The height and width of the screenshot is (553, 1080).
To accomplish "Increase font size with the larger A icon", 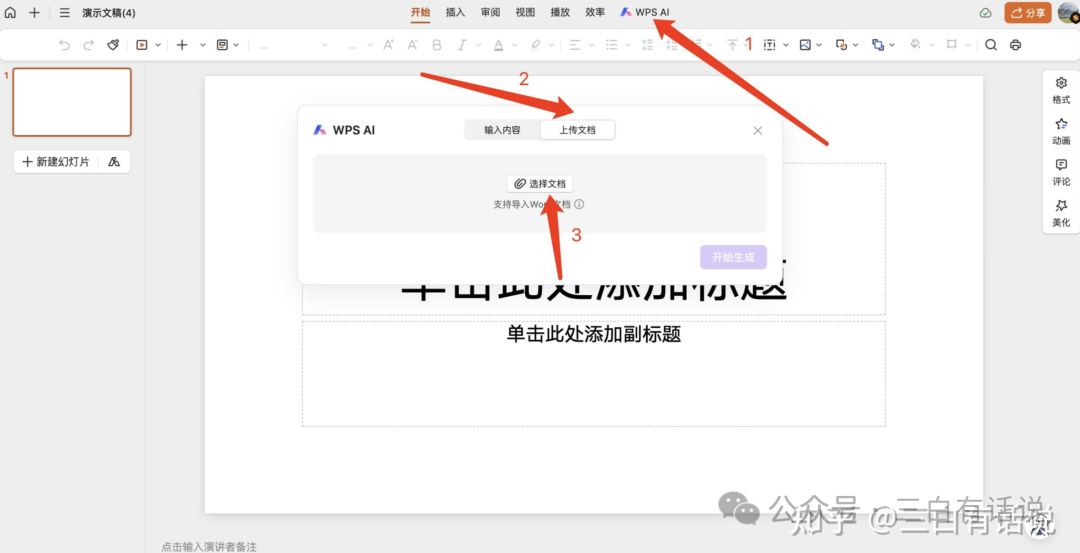I will [x=388, y=45].
